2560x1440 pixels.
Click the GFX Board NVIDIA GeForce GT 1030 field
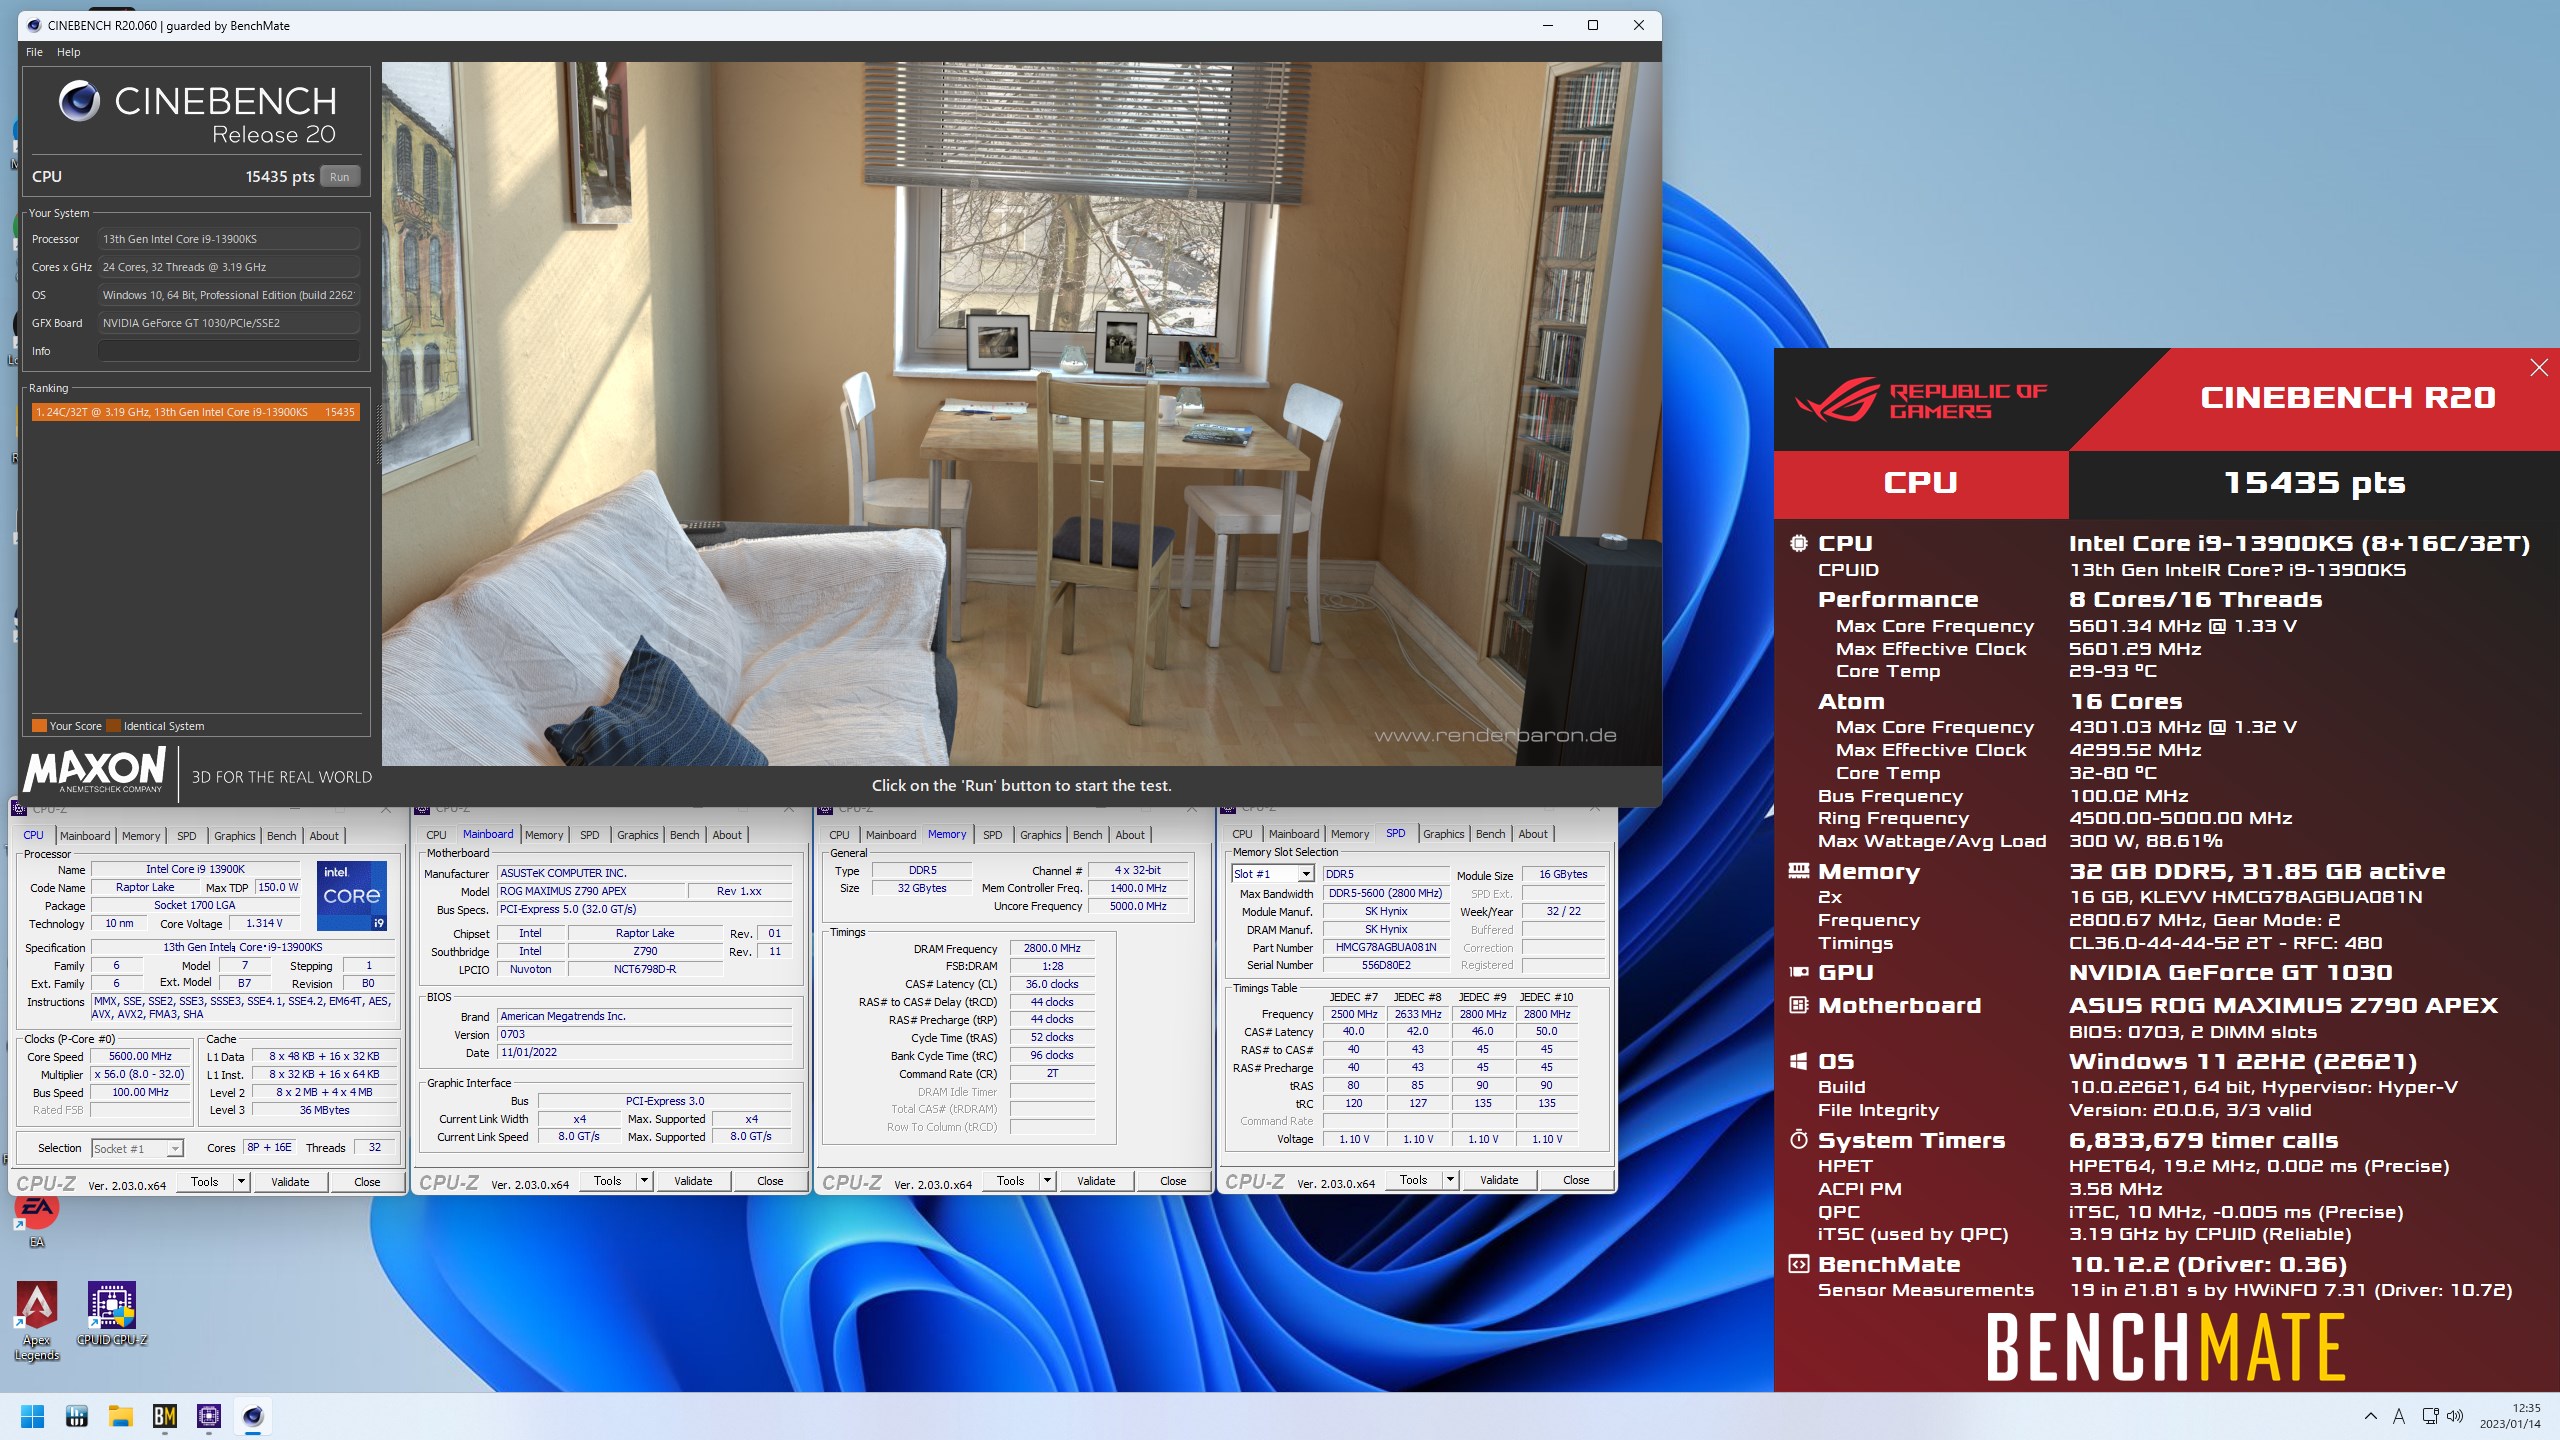click(228, 323)
